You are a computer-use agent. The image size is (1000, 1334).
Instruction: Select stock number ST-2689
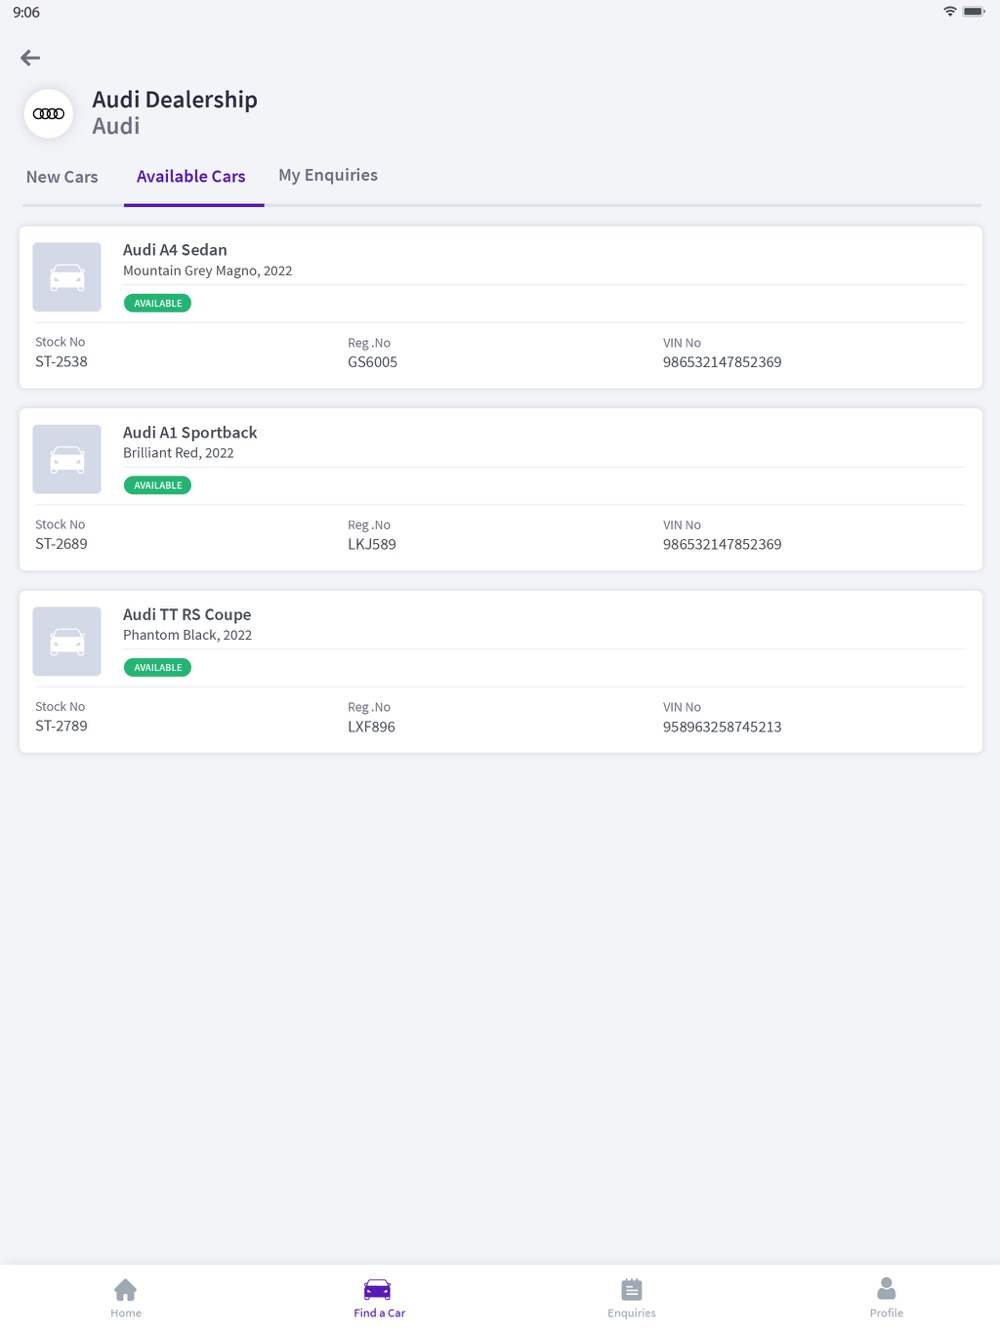(61, 544)
